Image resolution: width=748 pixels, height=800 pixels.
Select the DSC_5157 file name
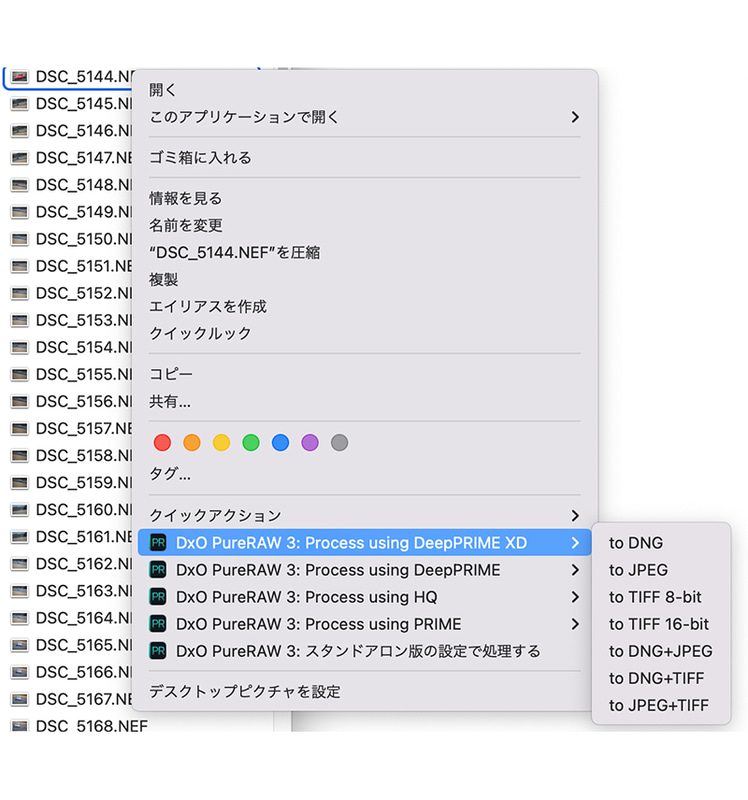tap(84, 429)
